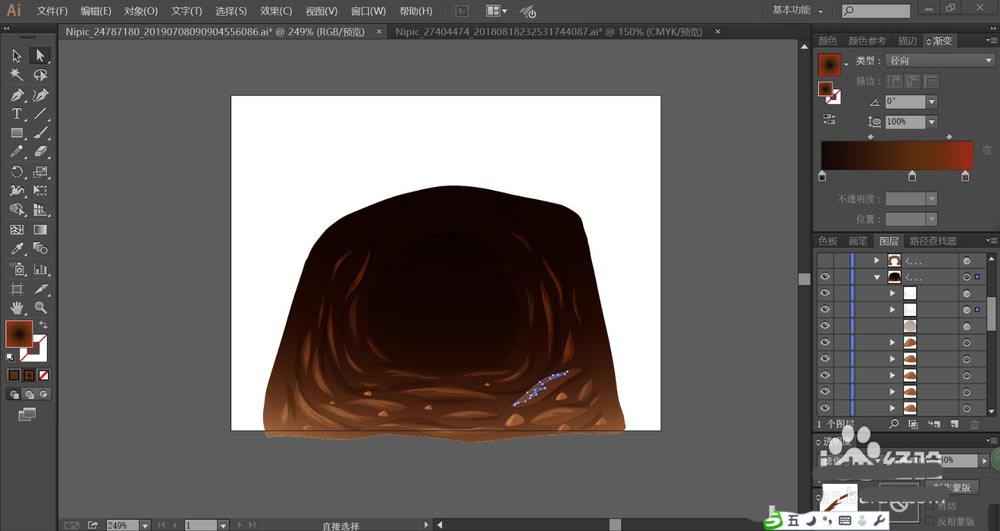Image resolution: width=1000 pixels, height=531 pixels.
Task: Click the toolbox fill gradient swatch
Action: [x=19, y=334]
